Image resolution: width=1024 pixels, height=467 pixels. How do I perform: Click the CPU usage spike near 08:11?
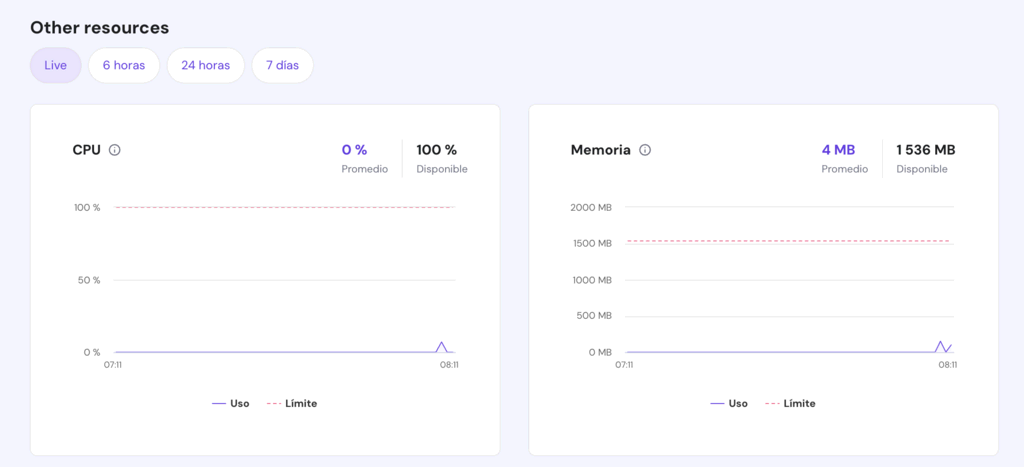point(441,344)
